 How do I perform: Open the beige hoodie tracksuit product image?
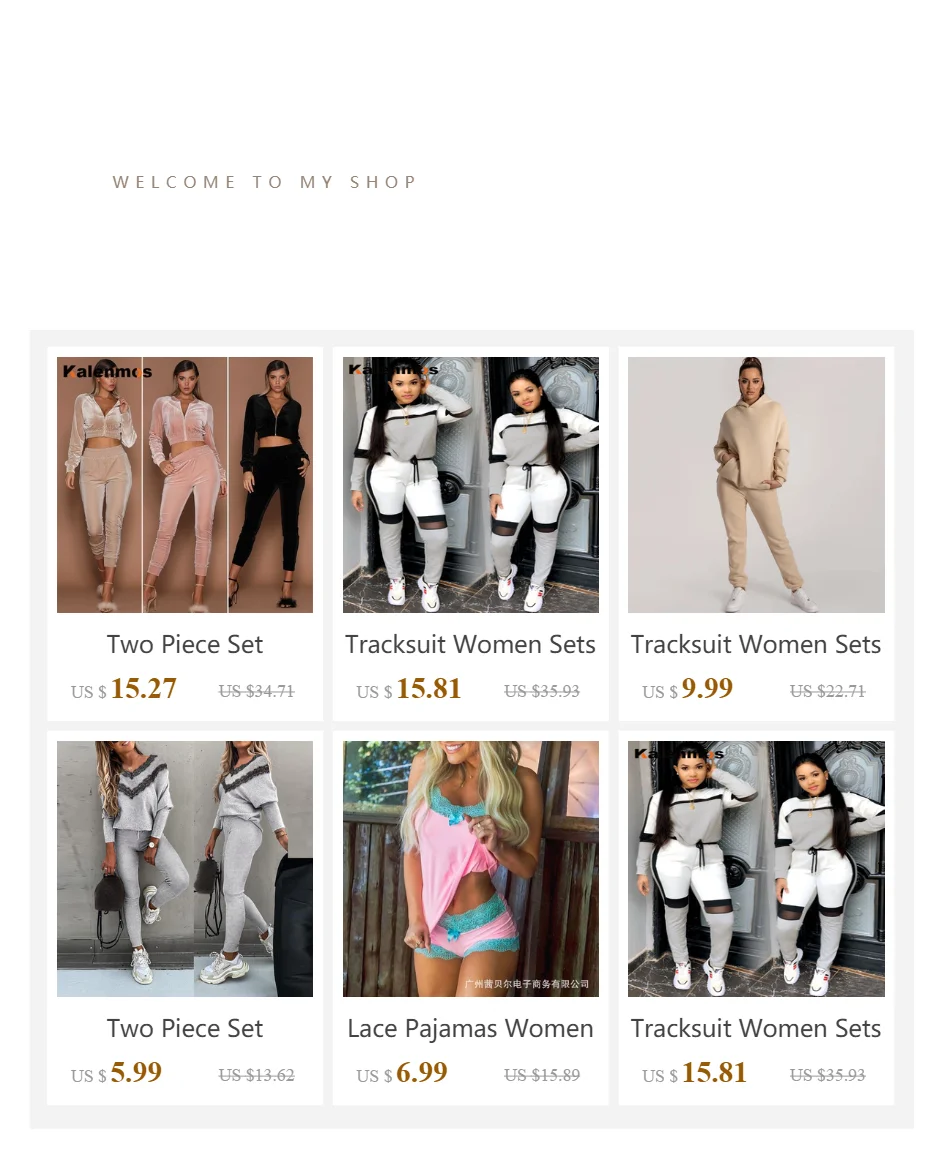click(x=756, y=485)
